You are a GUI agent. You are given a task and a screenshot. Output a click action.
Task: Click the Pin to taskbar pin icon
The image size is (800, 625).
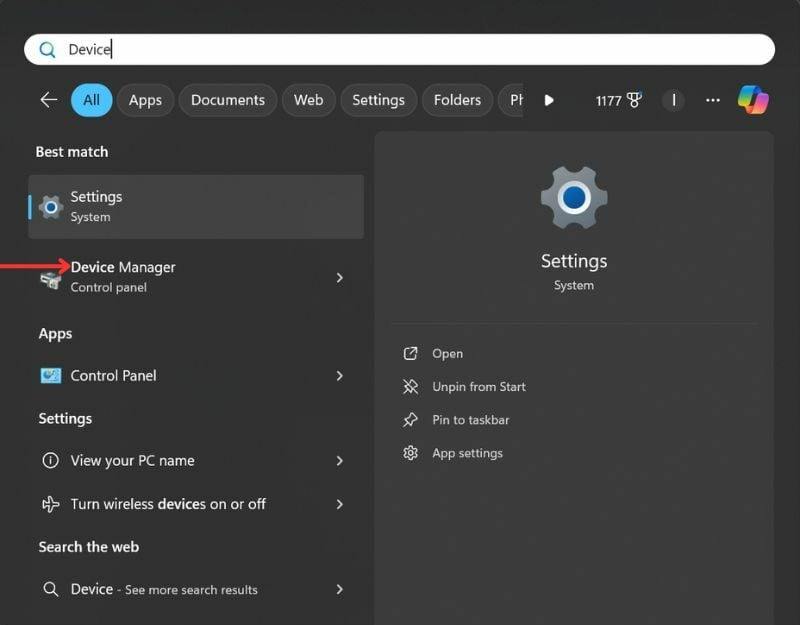click(x=411, y=420)
